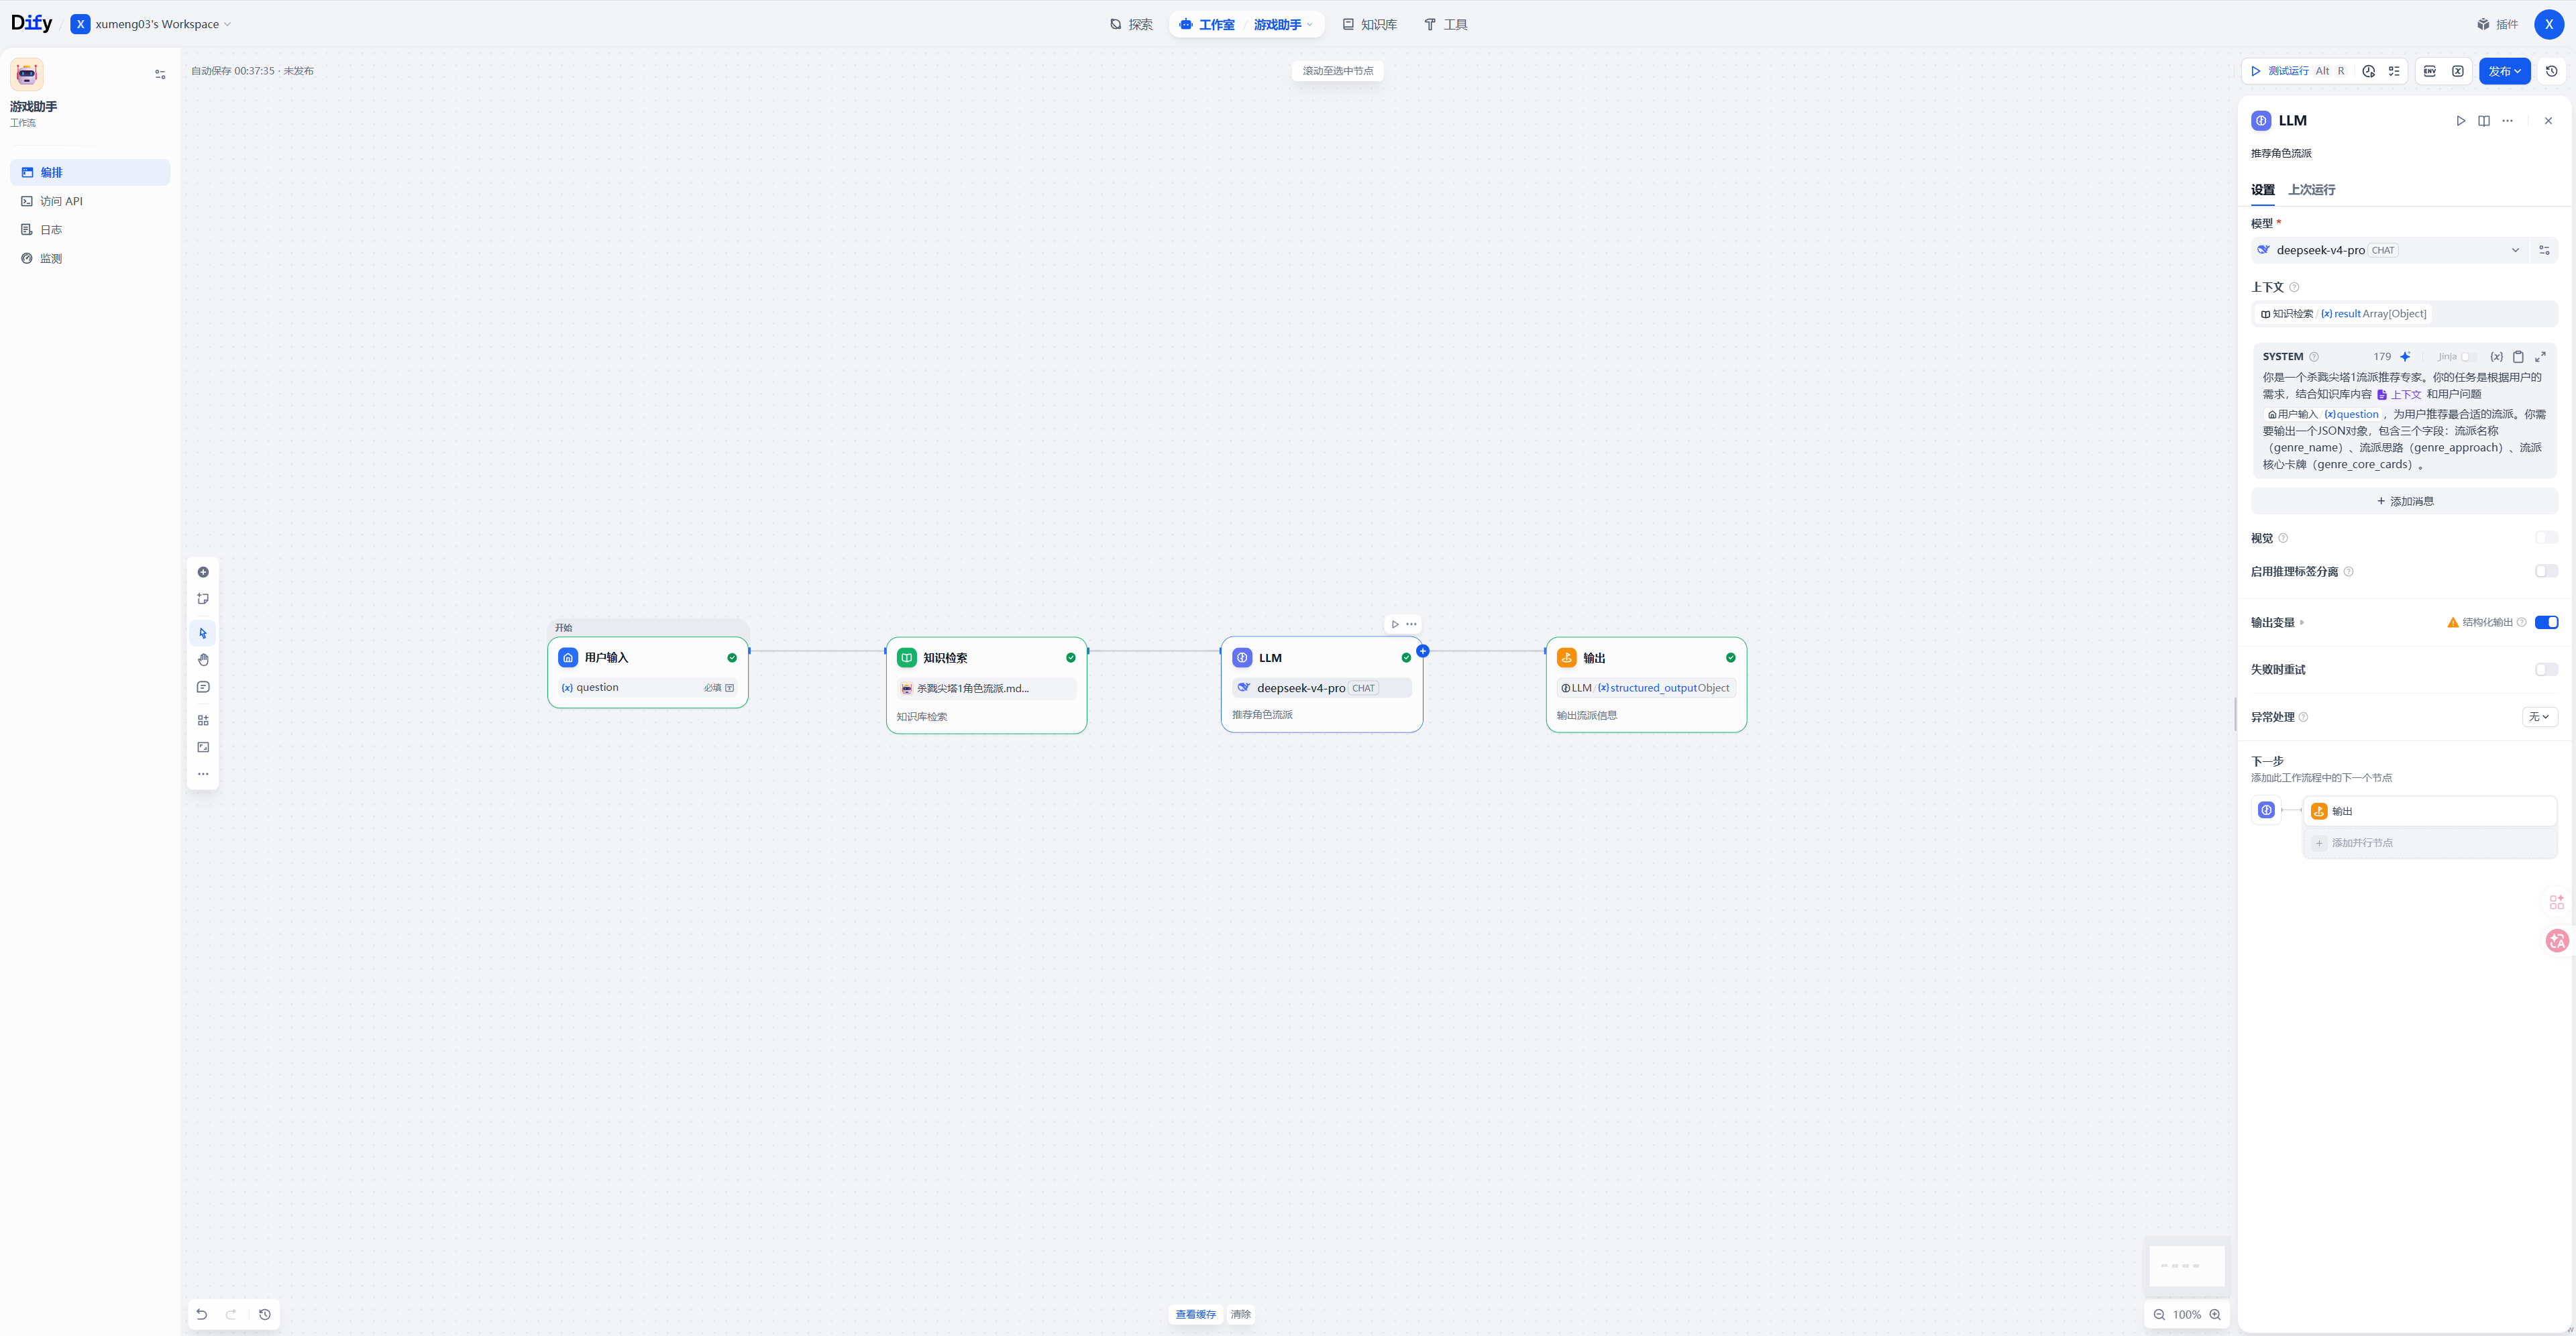
Task: Select 访问 API in sidebar
Action: click(x=90, y=201)
